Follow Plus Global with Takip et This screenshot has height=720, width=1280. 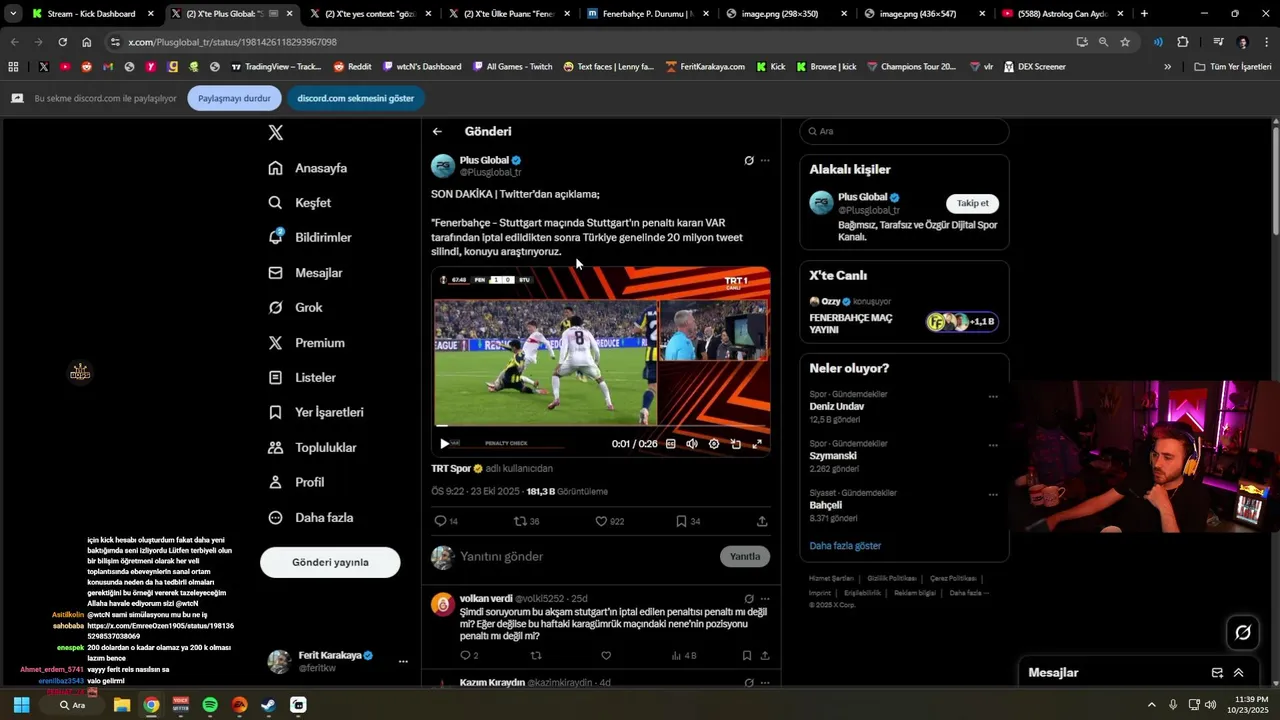pyautogui.click(x=972, y=203)
